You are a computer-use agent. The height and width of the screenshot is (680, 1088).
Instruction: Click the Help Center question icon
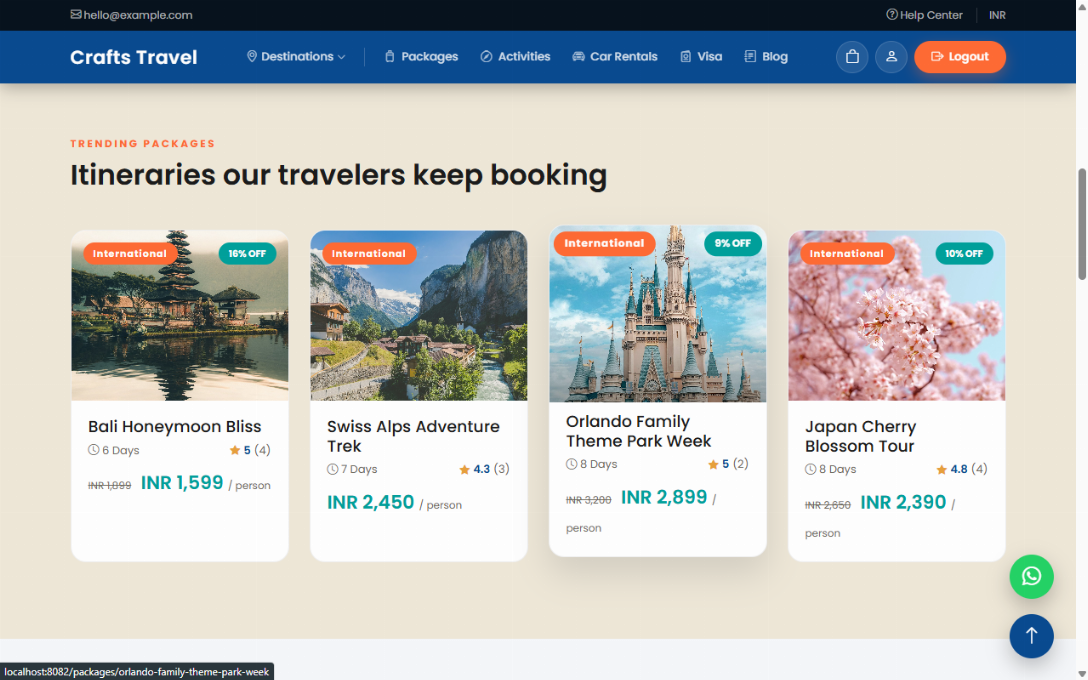pos(892,15)
